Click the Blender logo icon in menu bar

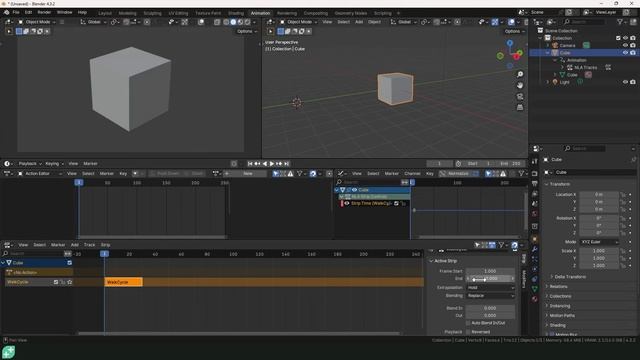(x=7, y=12)
